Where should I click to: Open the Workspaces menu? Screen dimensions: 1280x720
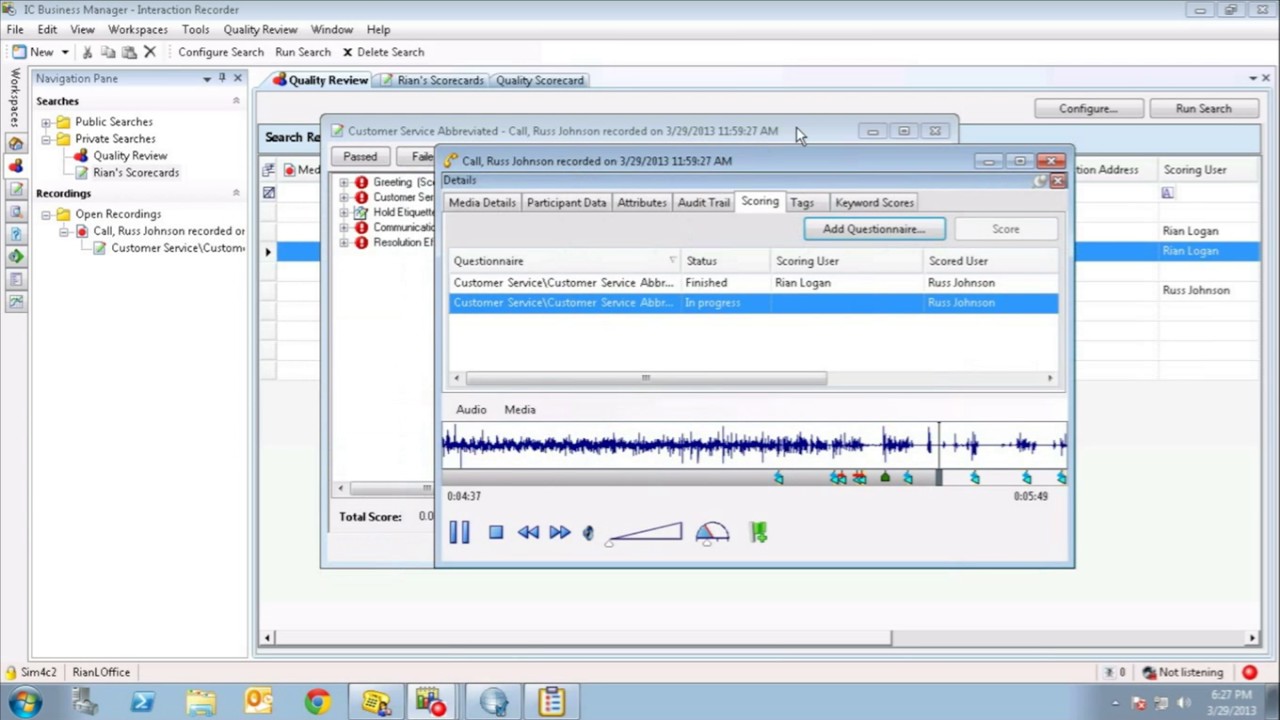(x=138, y=30)
